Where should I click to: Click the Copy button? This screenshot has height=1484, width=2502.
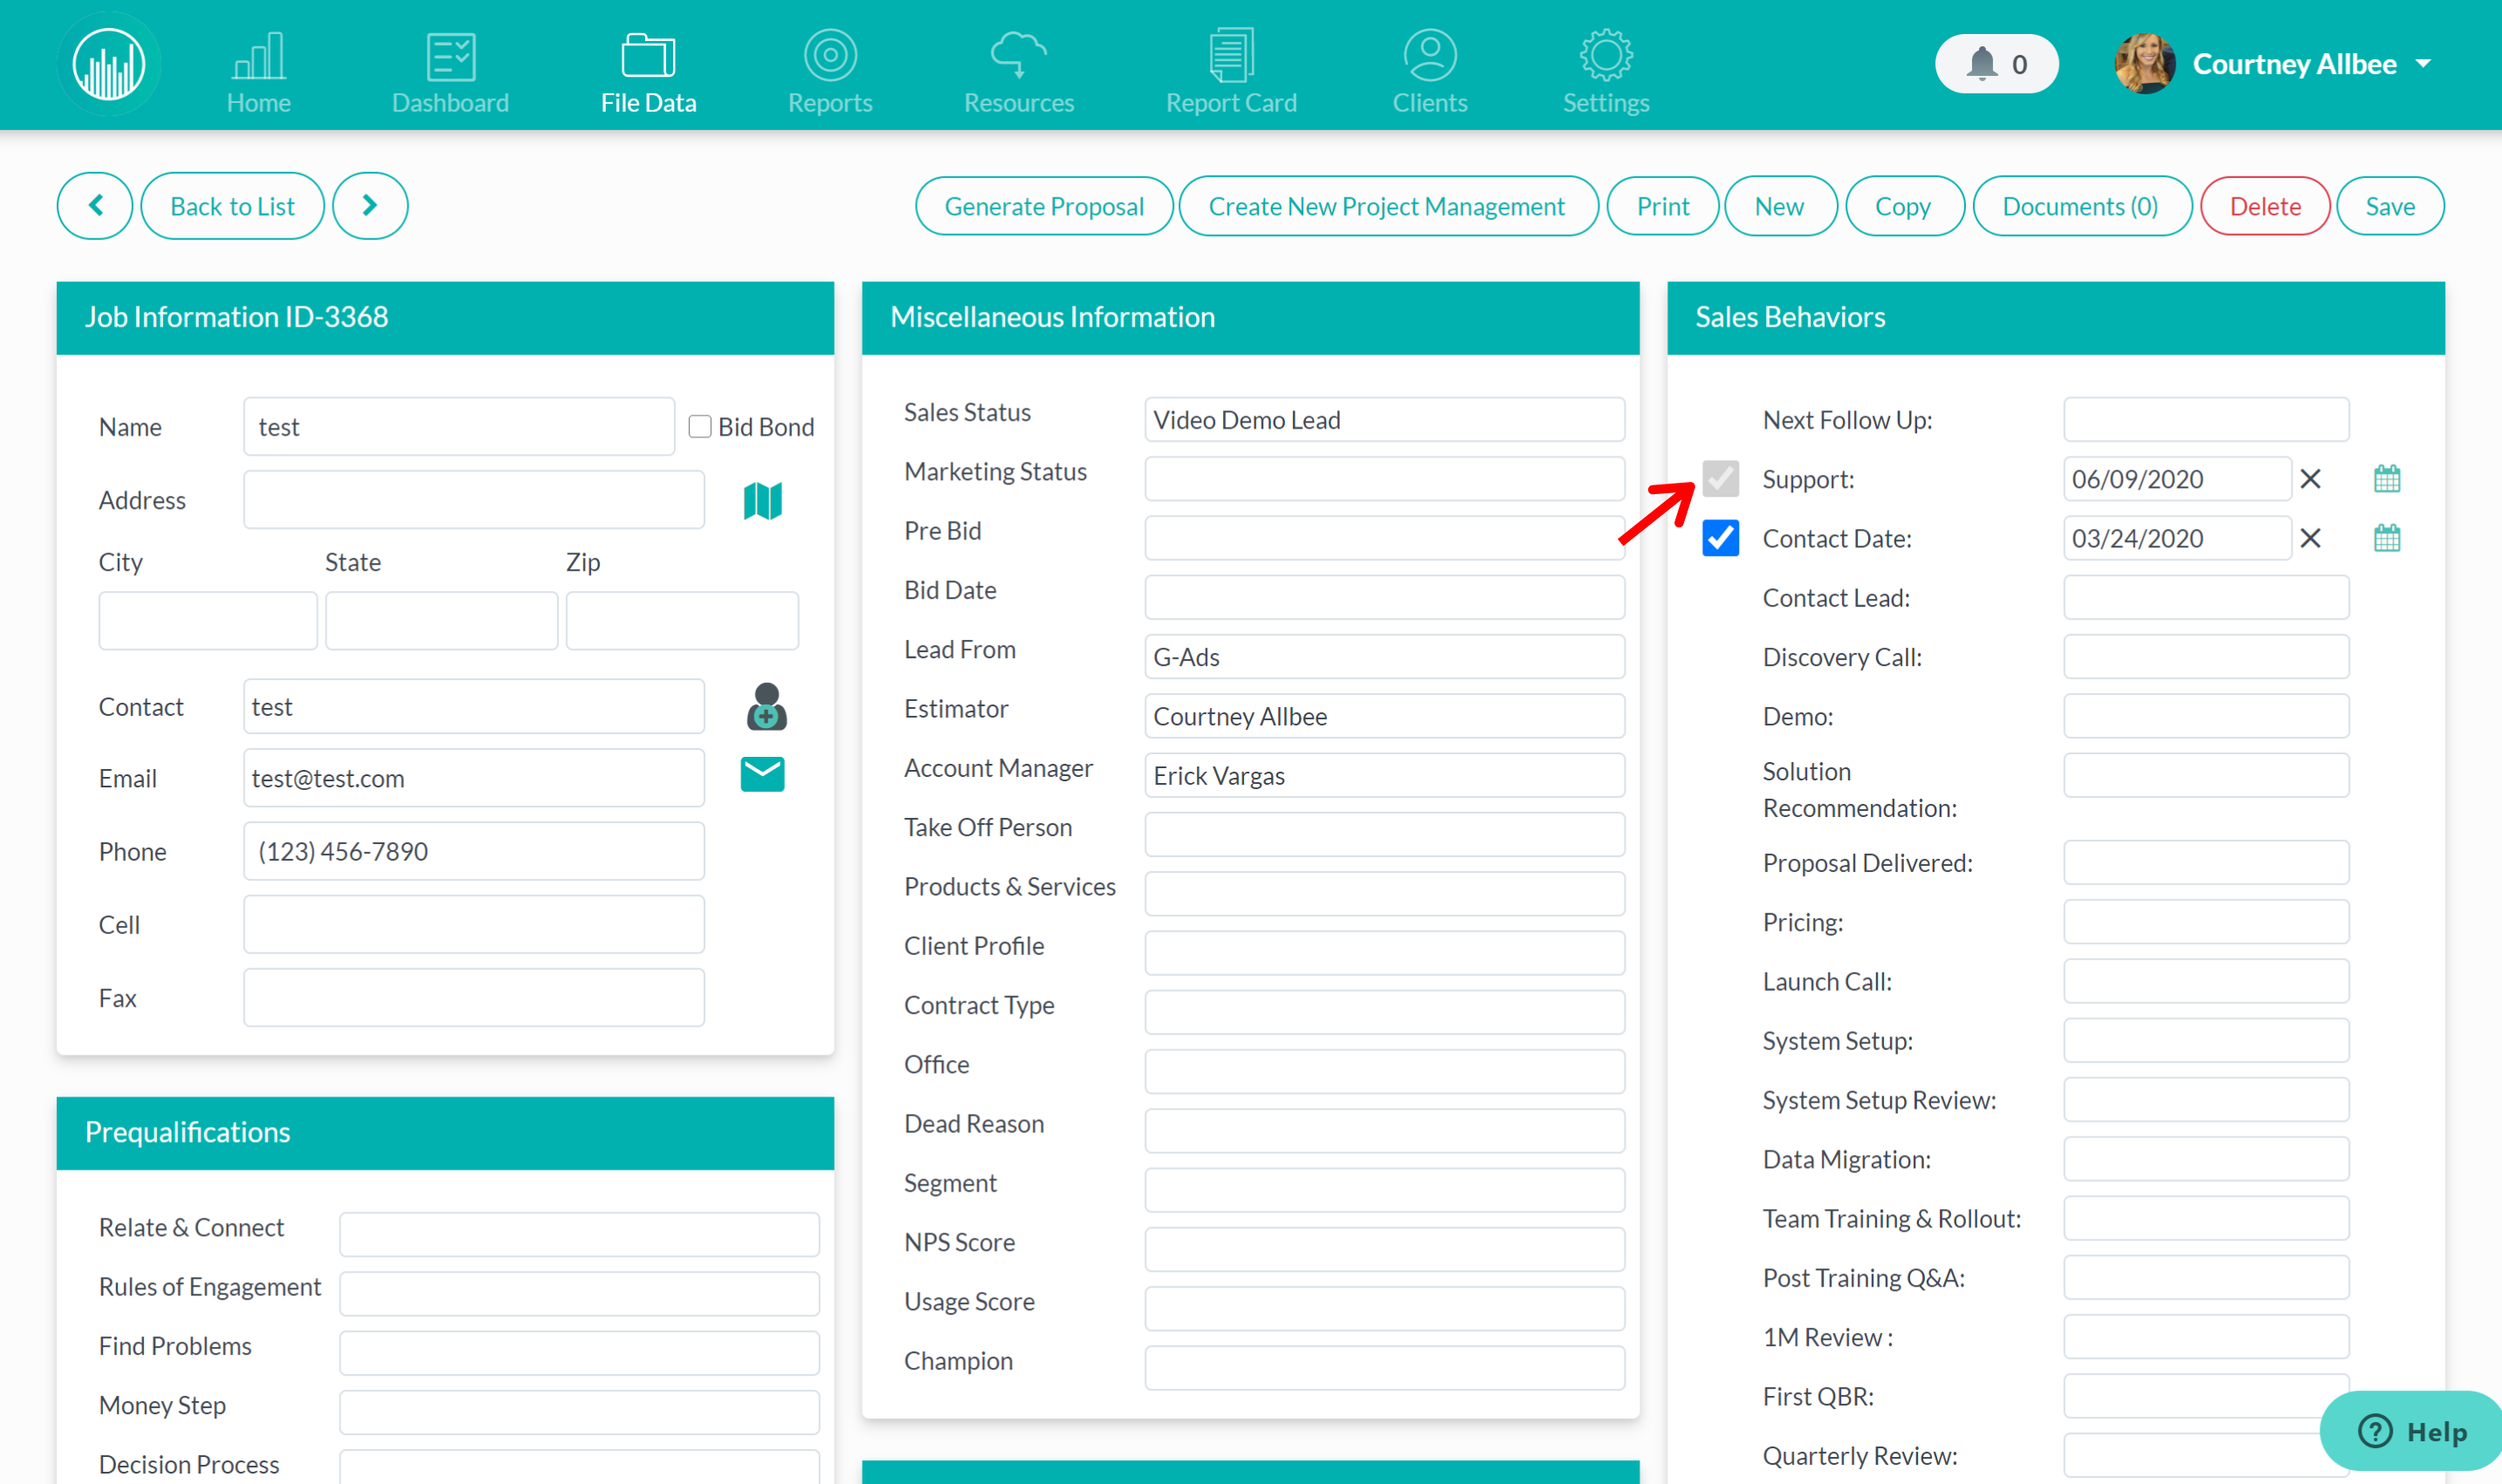pyautogui.click(x=1903, y=206)
